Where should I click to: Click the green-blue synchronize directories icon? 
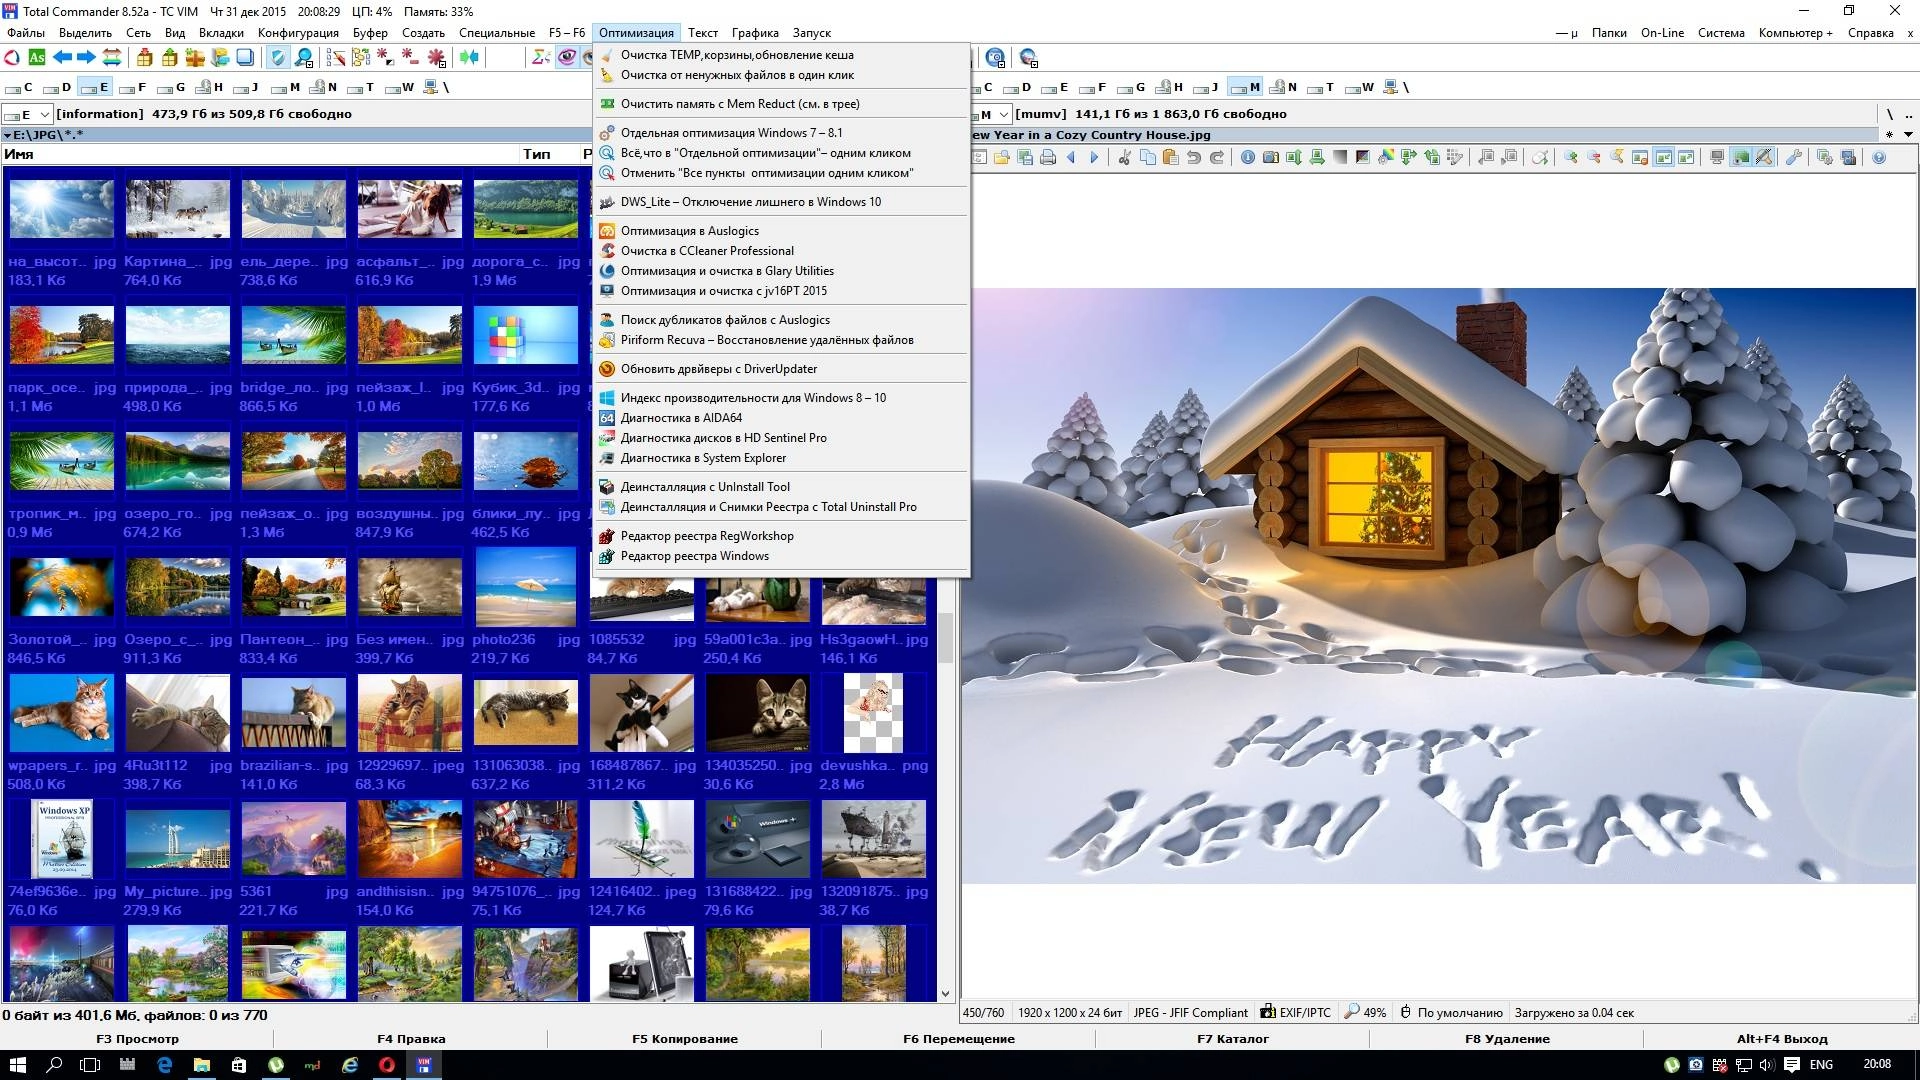[x=469, y=57]
